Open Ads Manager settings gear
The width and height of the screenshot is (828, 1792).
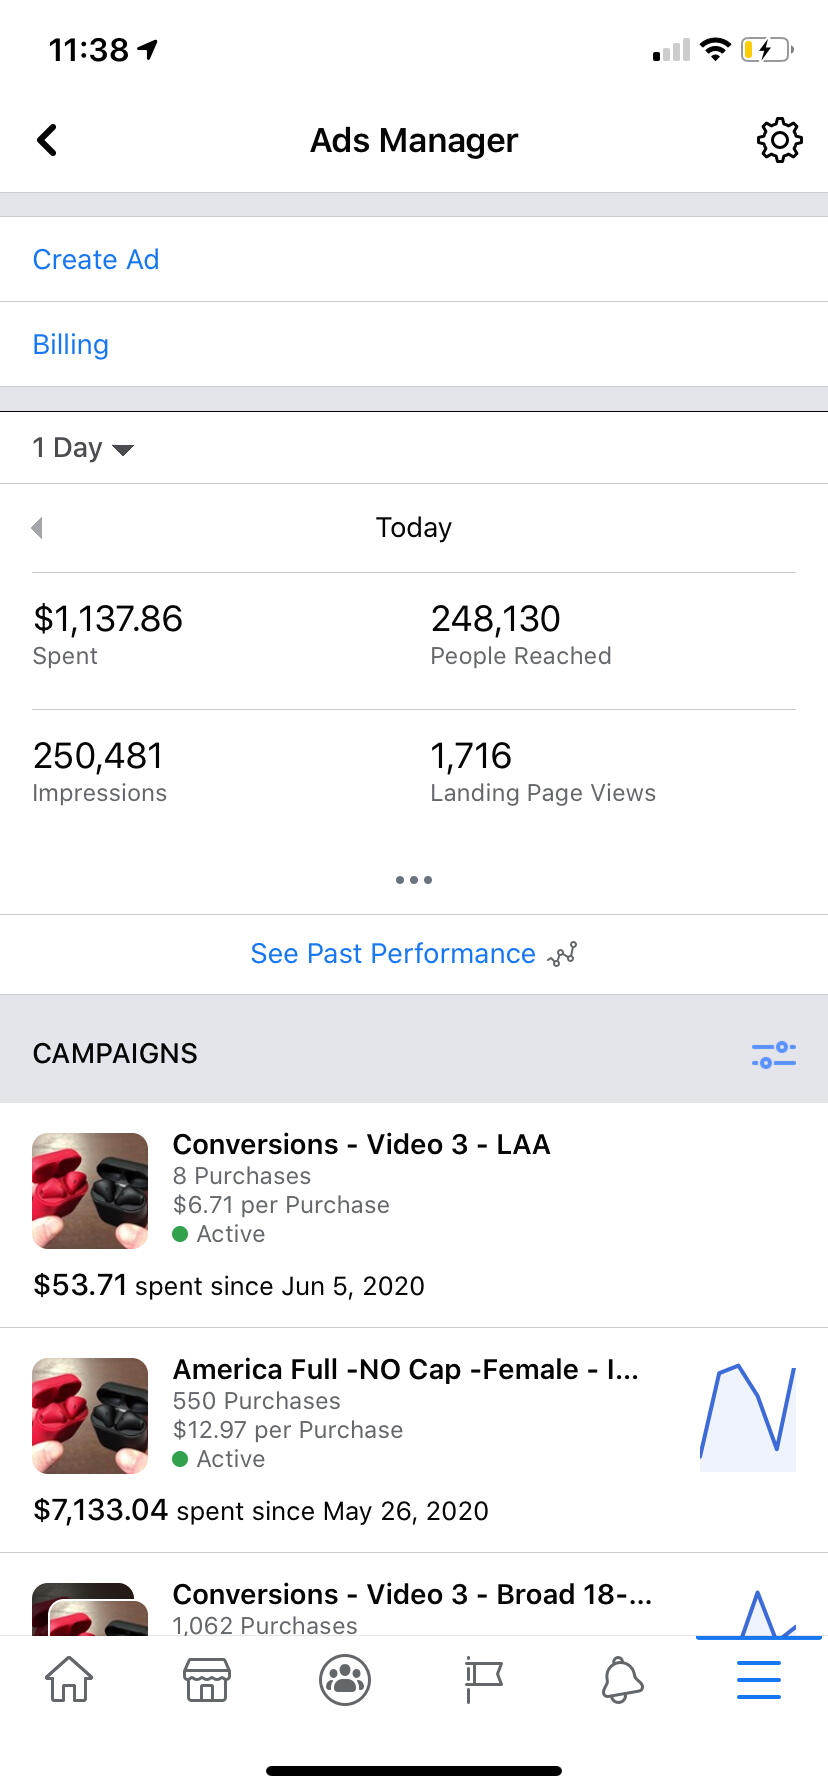click(779, 140)
